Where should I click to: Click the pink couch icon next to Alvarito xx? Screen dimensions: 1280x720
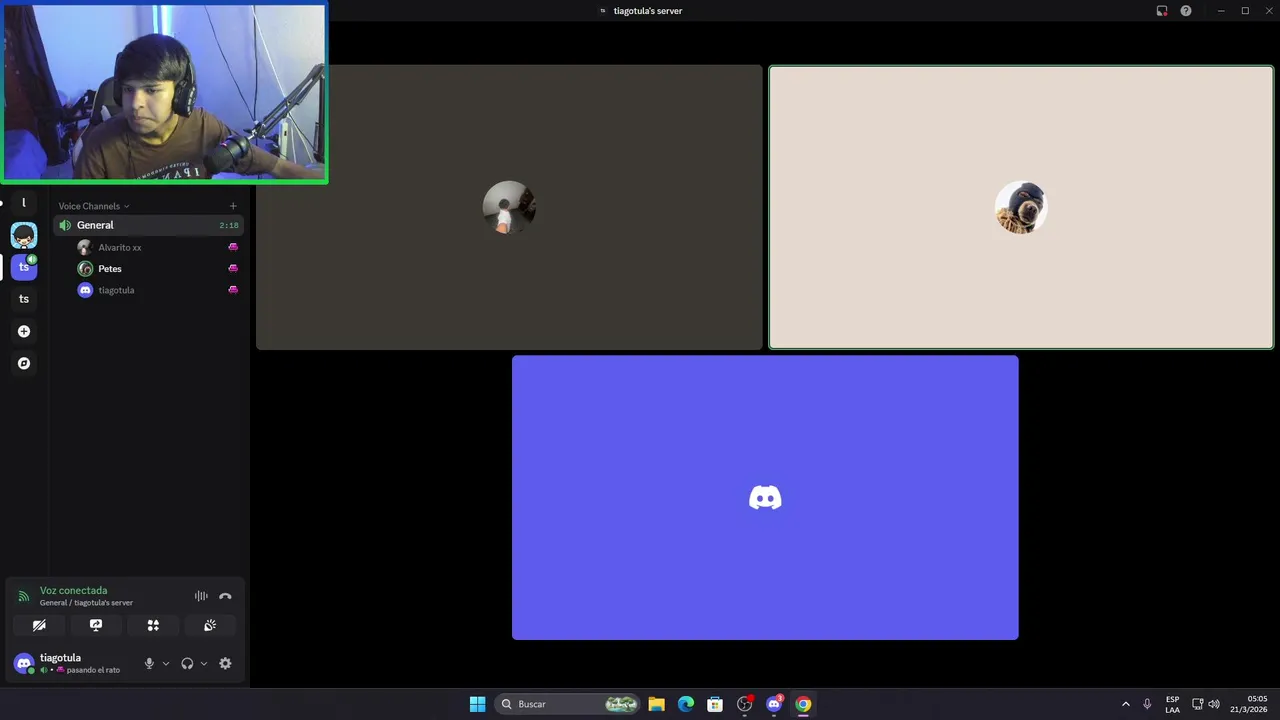pyautogui.click(x=233, y=247)
